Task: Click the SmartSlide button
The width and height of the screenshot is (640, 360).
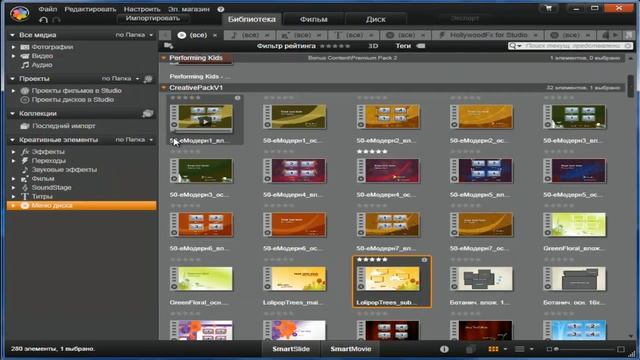Action: click(291, 349)
